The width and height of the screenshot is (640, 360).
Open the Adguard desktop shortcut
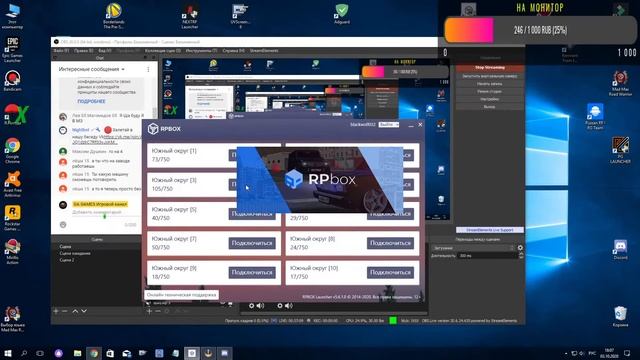point(342,14)
